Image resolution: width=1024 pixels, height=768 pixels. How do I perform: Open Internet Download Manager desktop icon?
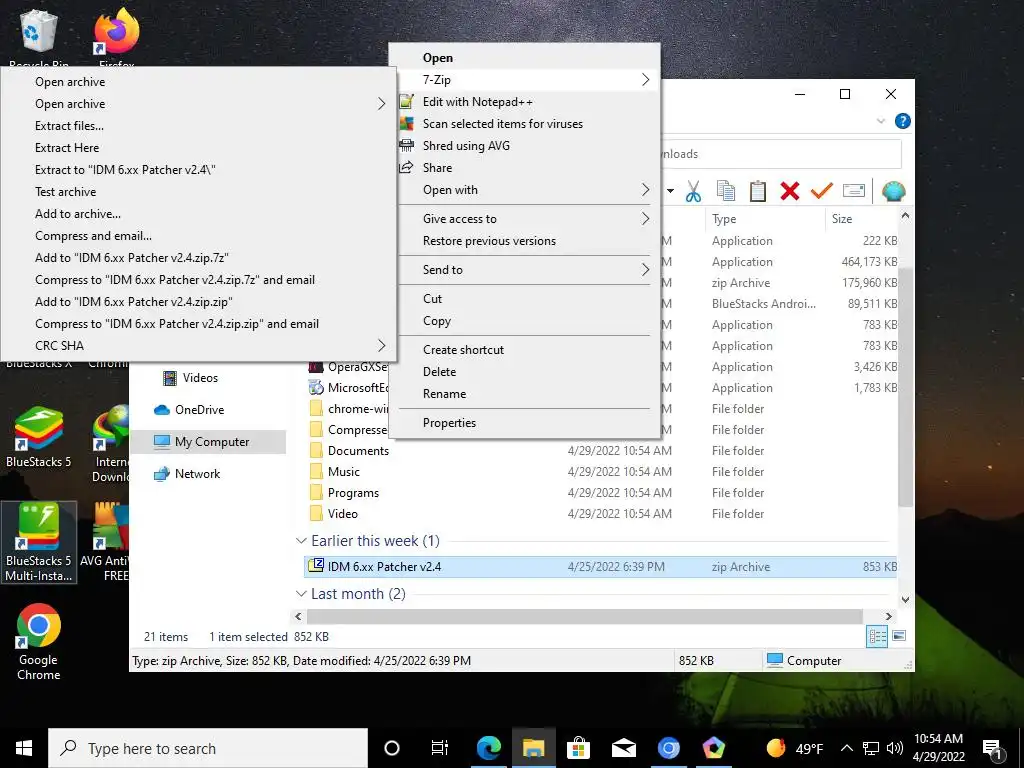[110, 444]
